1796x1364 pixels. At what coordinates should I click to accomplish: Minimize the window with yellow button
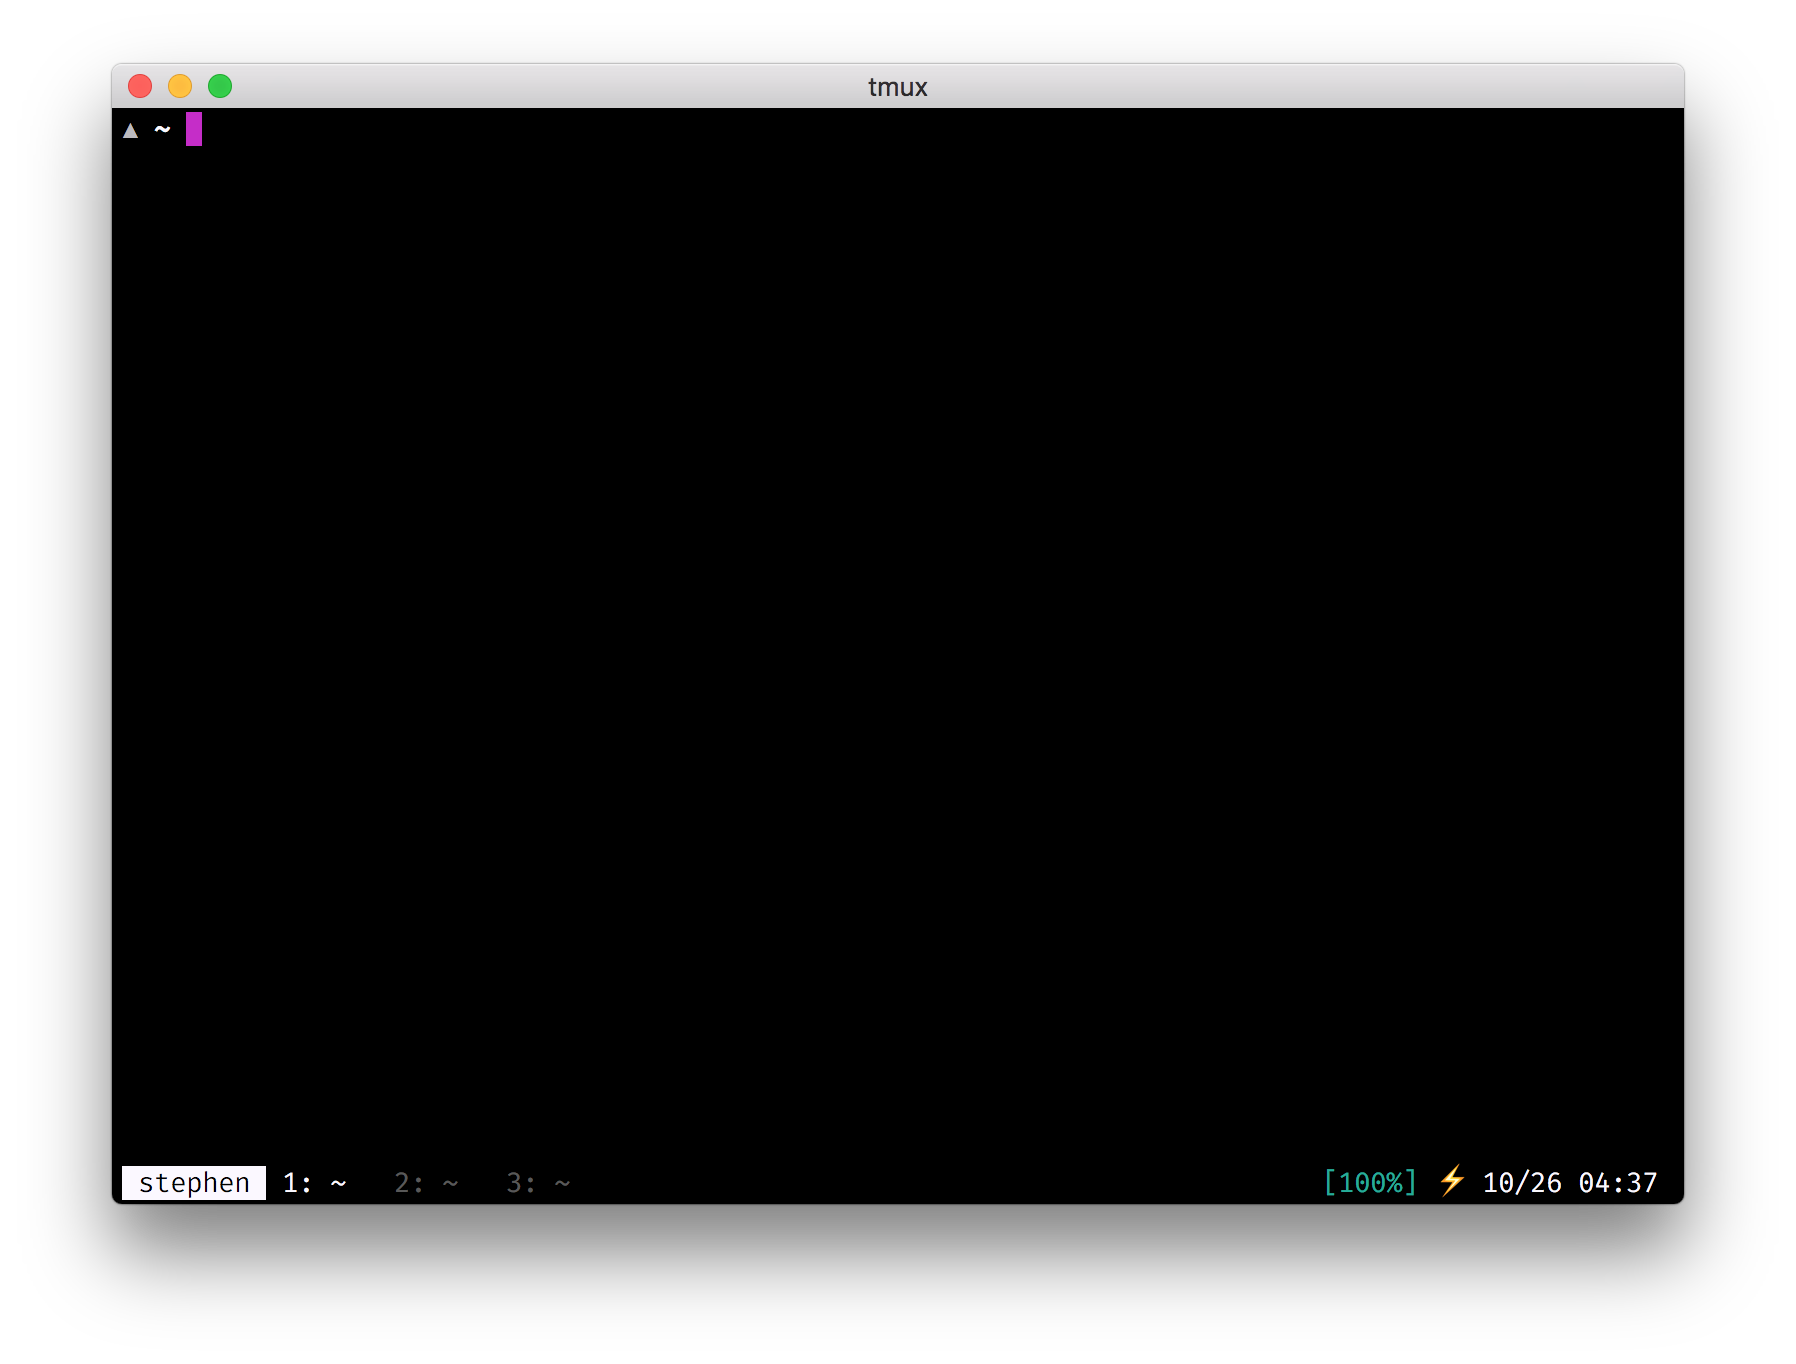(180, 86)
